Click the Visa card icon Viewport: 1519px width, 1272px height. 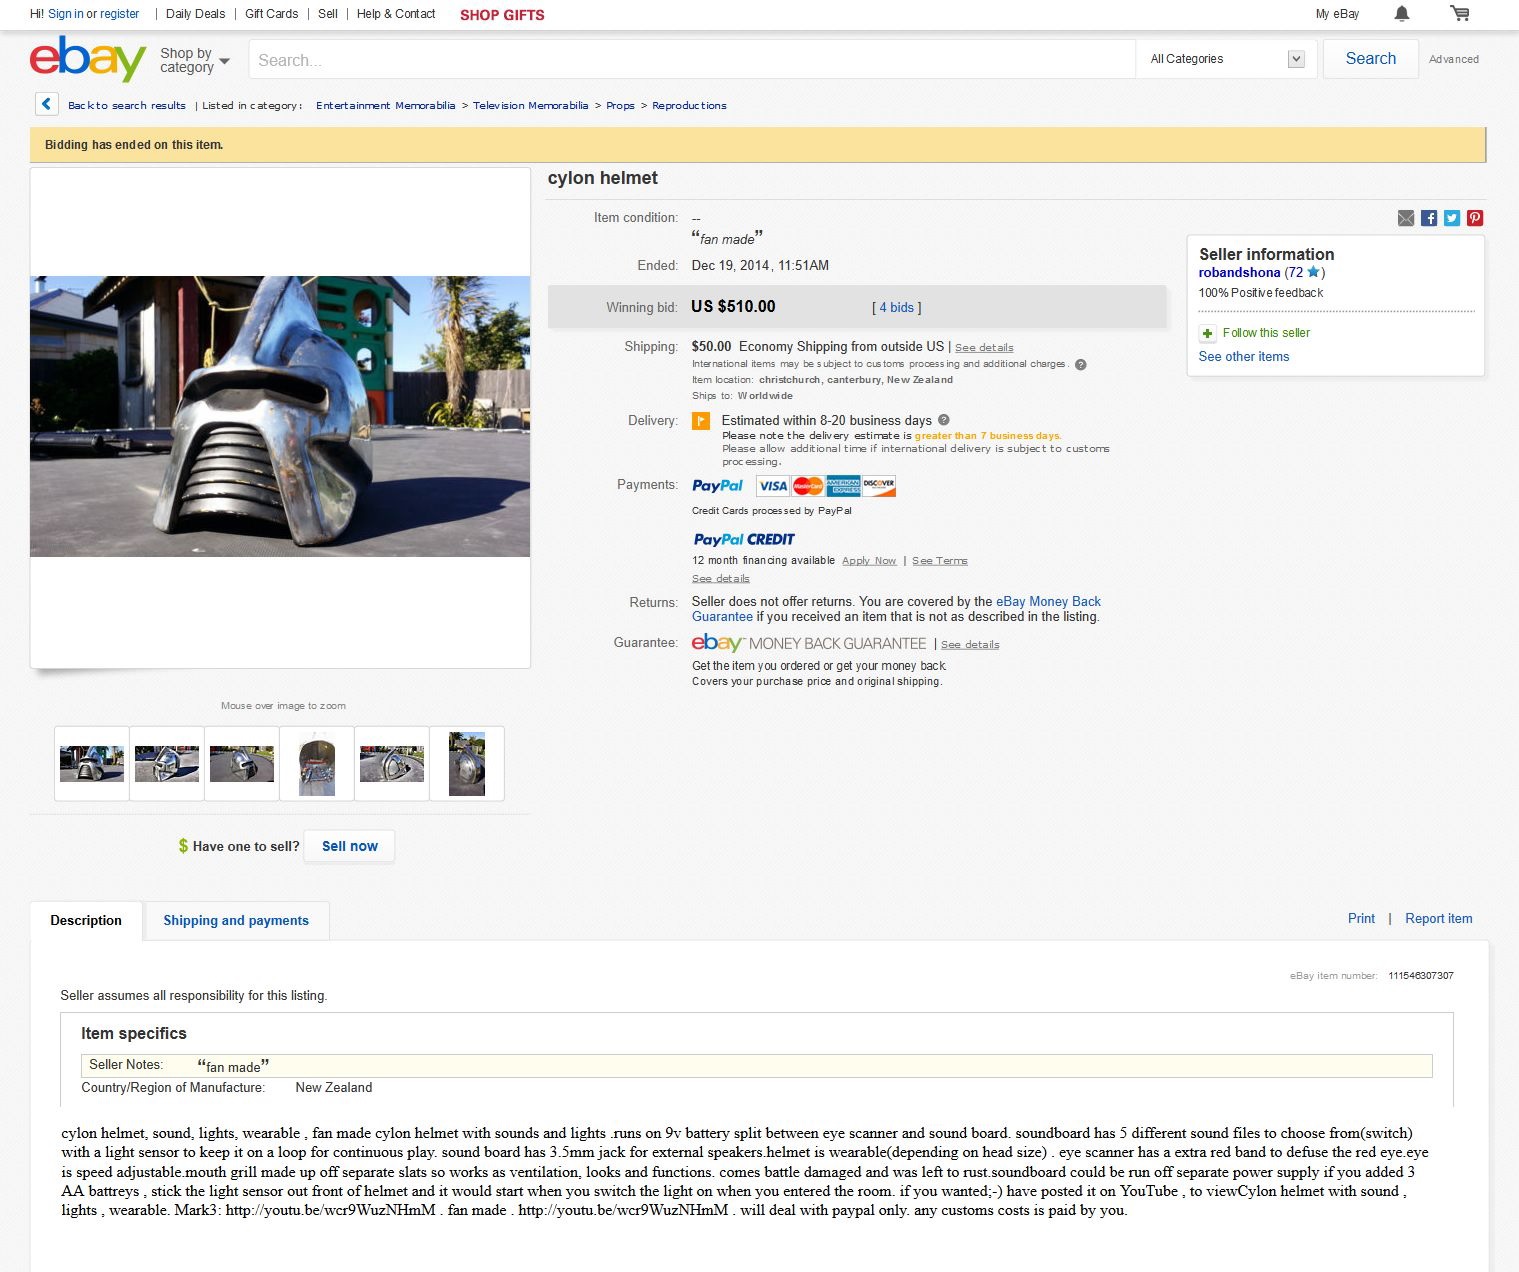tap(773, 486)
